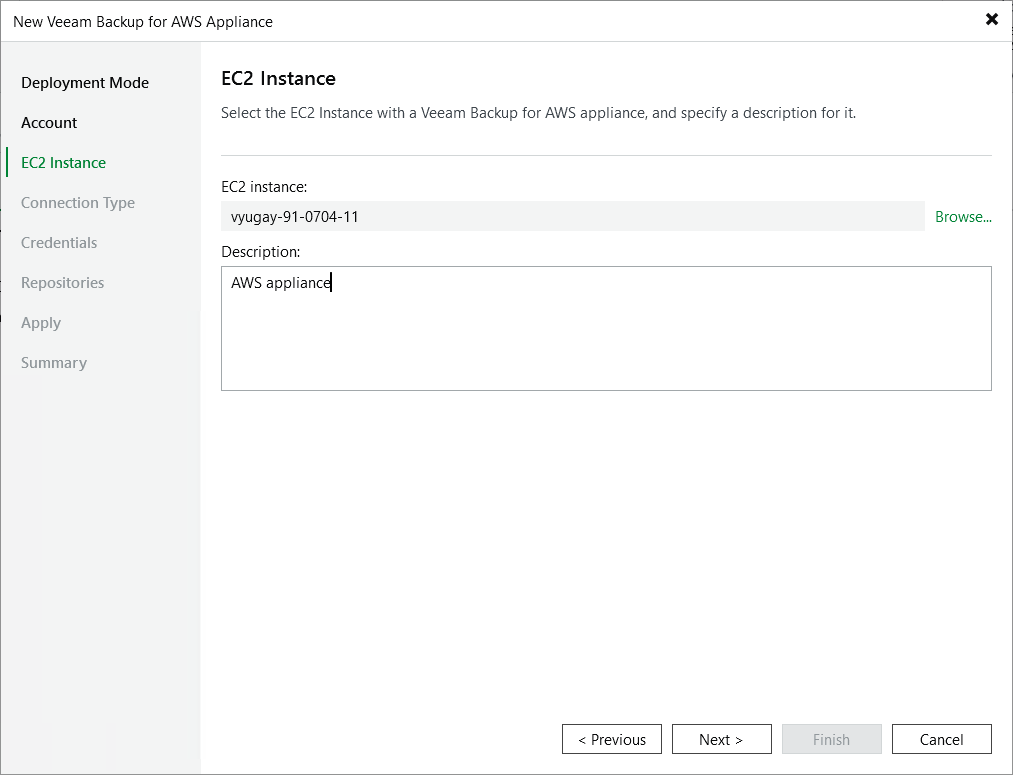Viewport: 1013px width, 775px height.
Task: Select the Apply step in sidebar
Action: 41,323
